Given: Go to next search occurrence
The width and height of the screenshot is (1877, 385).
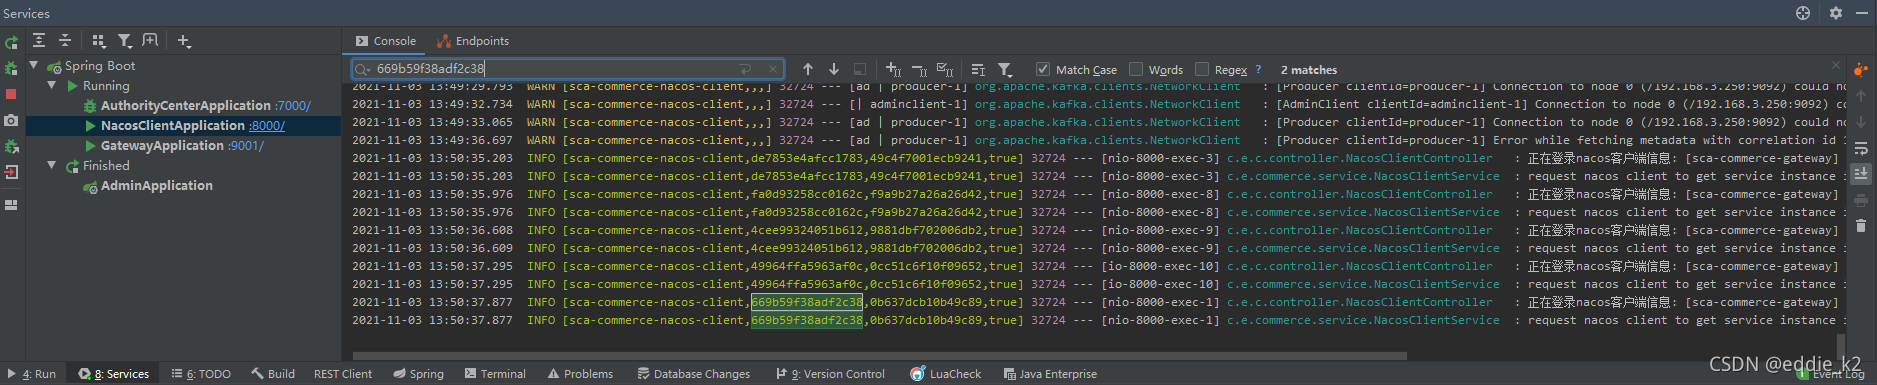Looking at the screenshot, I should pos(834,69).
